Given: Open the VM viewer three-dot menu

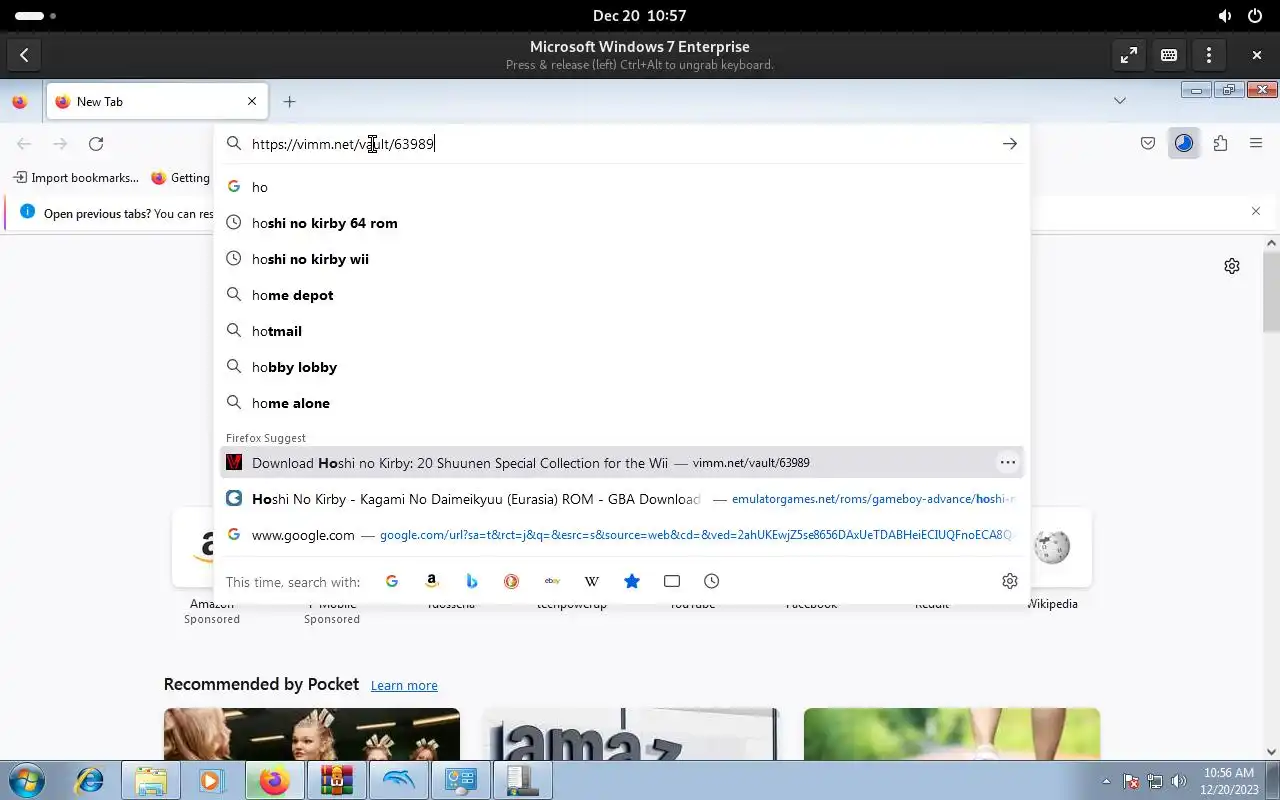Looking at the screenshot, I should (x=1208, y=55).
